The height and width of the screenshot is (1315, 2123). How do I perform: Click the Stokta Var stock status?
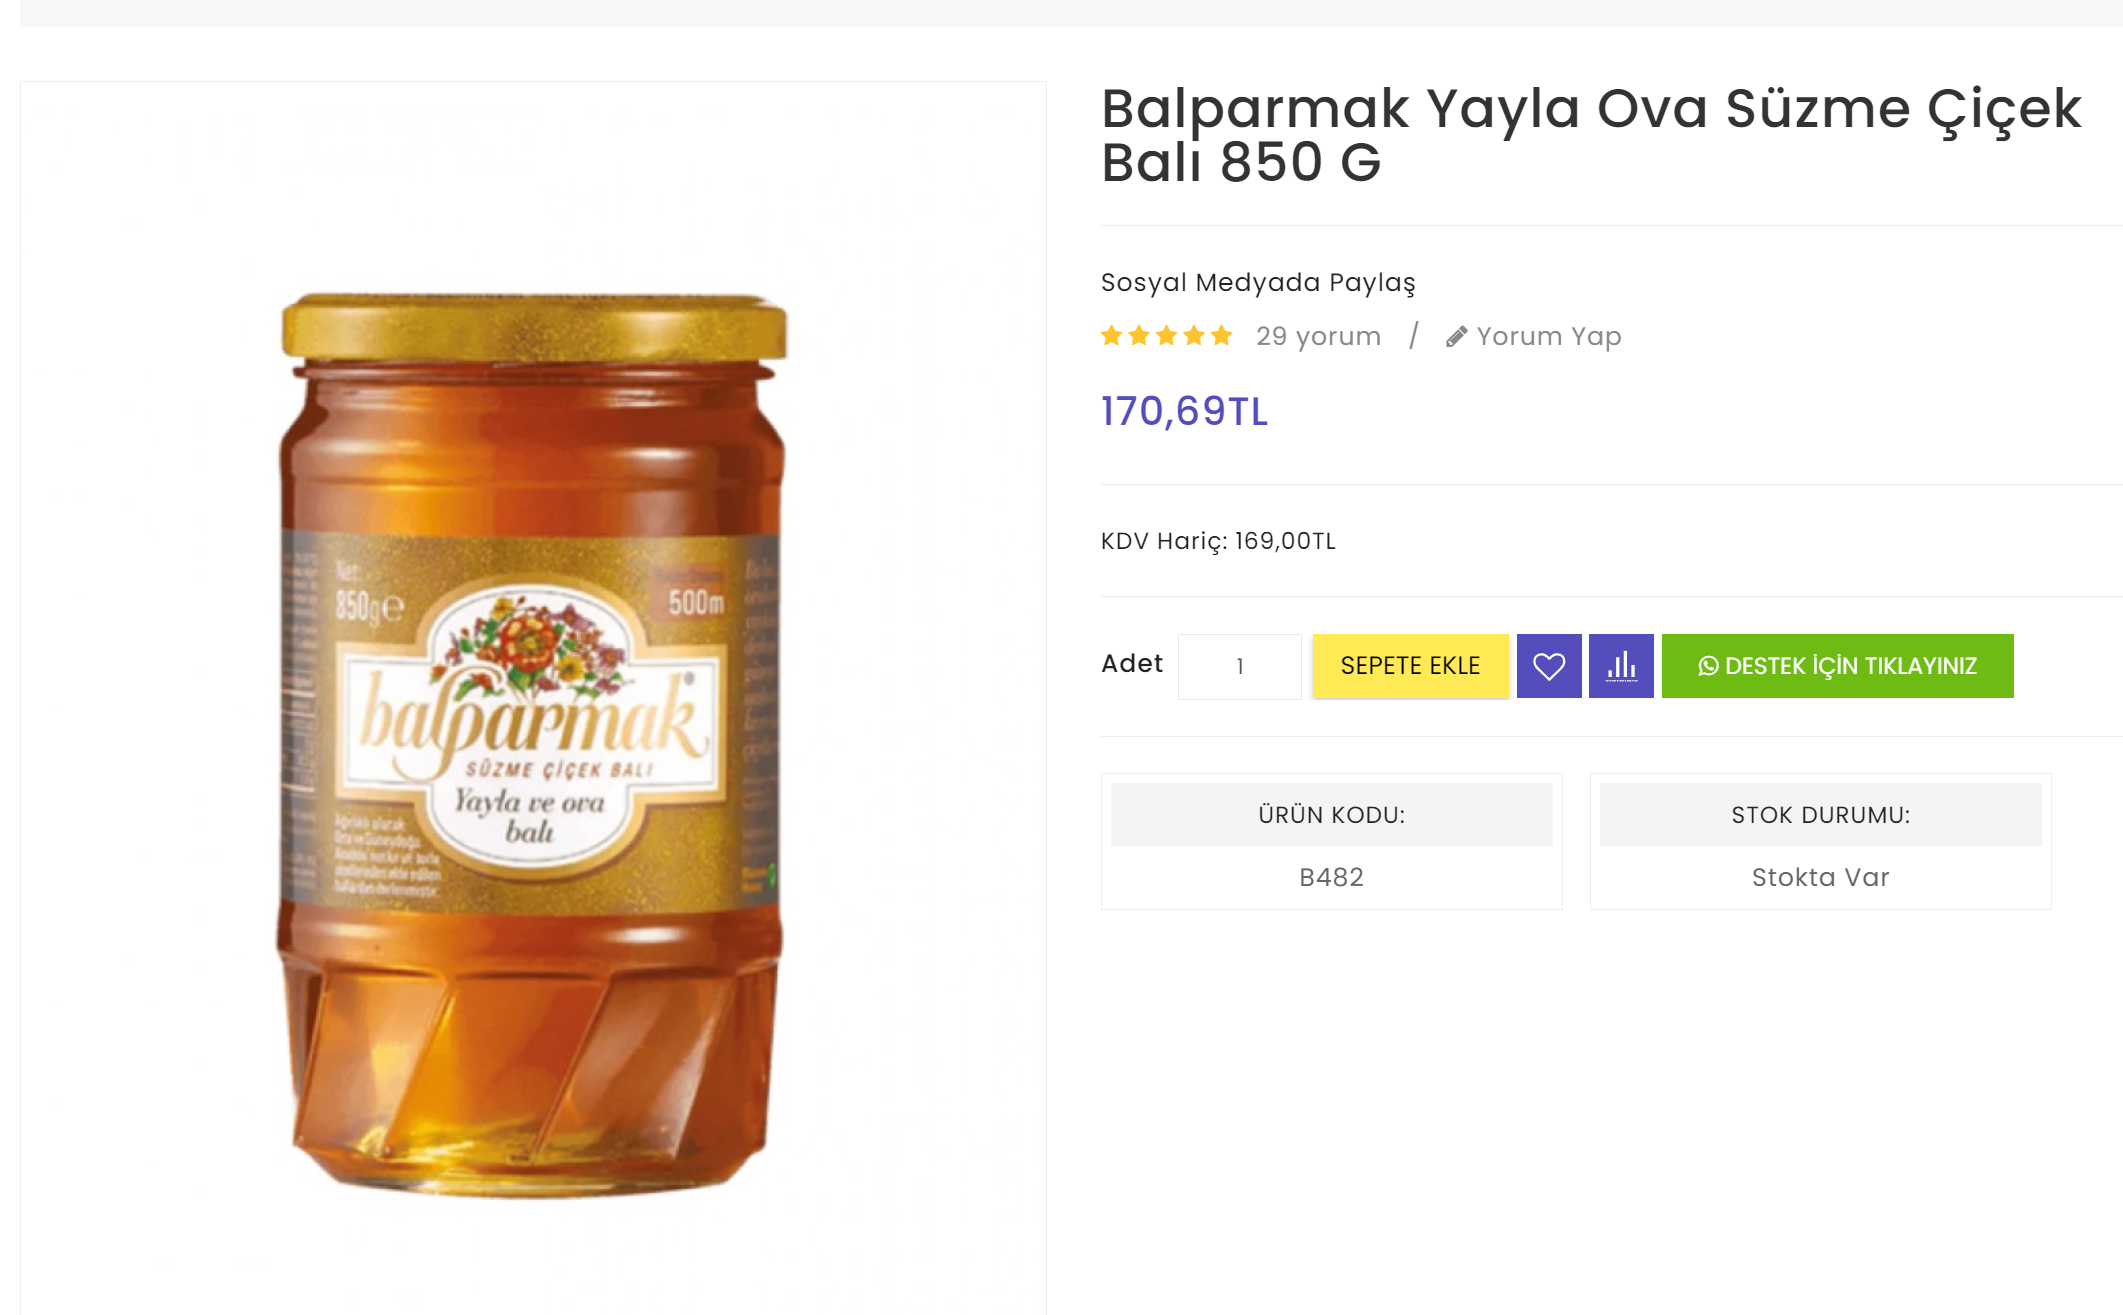point(1820,877)
